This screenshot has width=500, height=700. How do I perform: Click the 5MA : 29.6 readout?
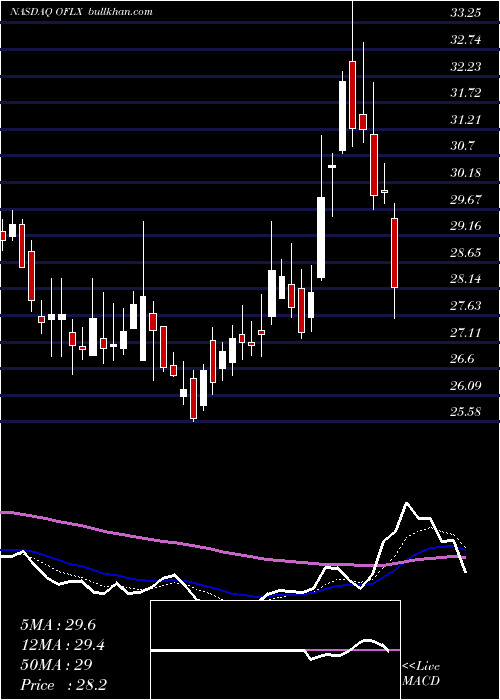(58, 625)
